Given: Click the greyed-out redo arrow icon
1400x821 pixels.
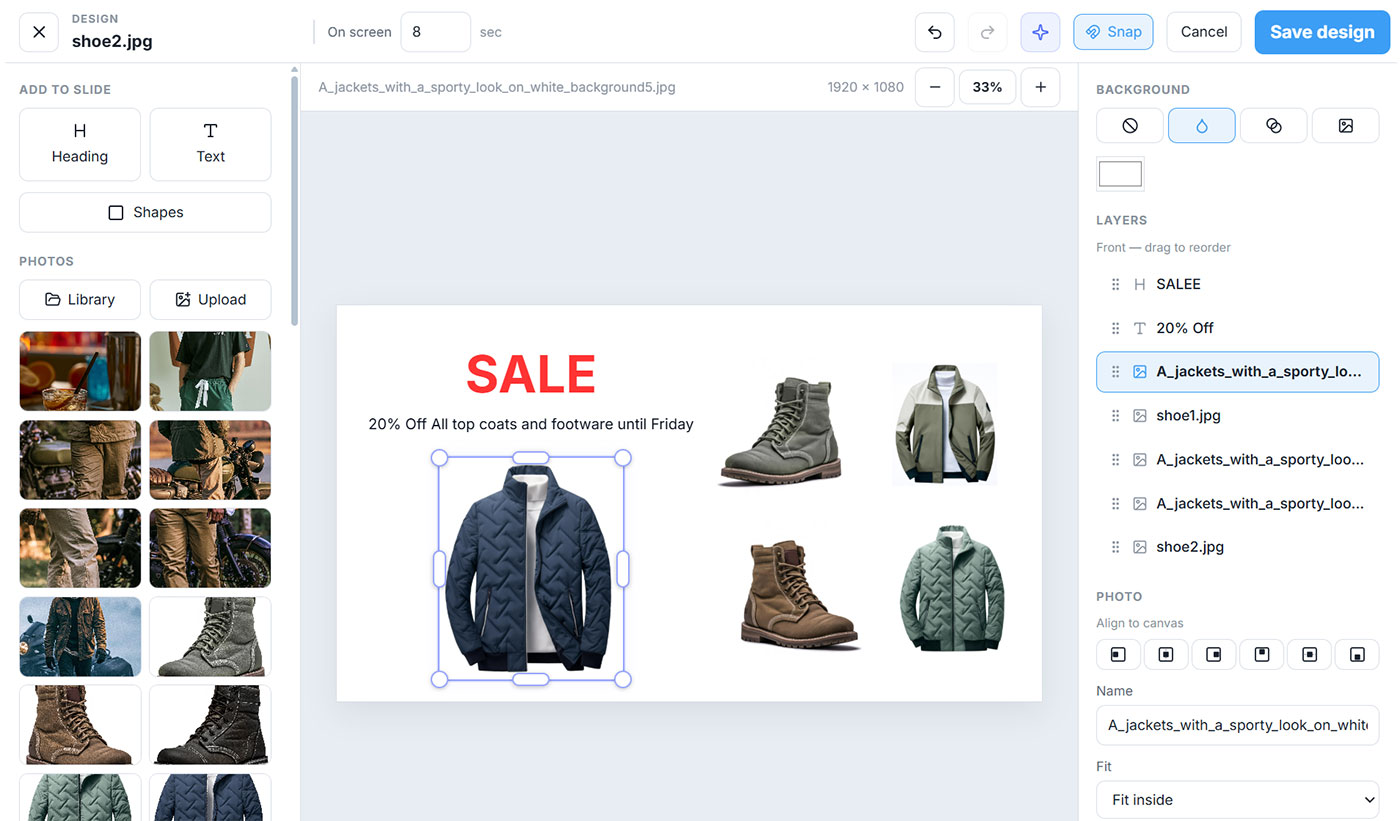Looking at the screenshot, I should pyautogui.click(x=987, y=32).
